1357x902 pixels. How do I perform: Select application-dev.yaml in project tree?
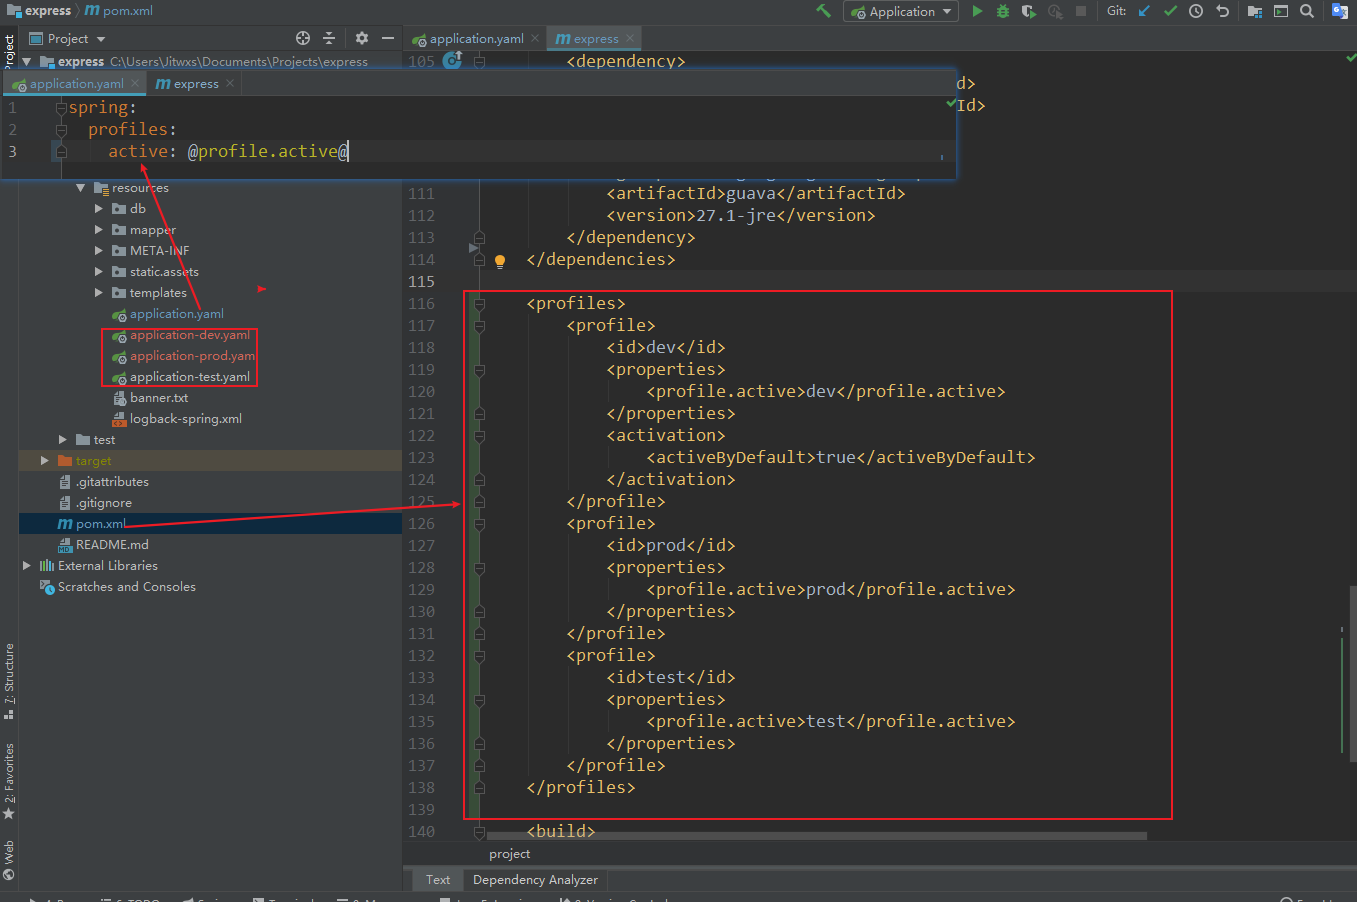pos(189,335)
